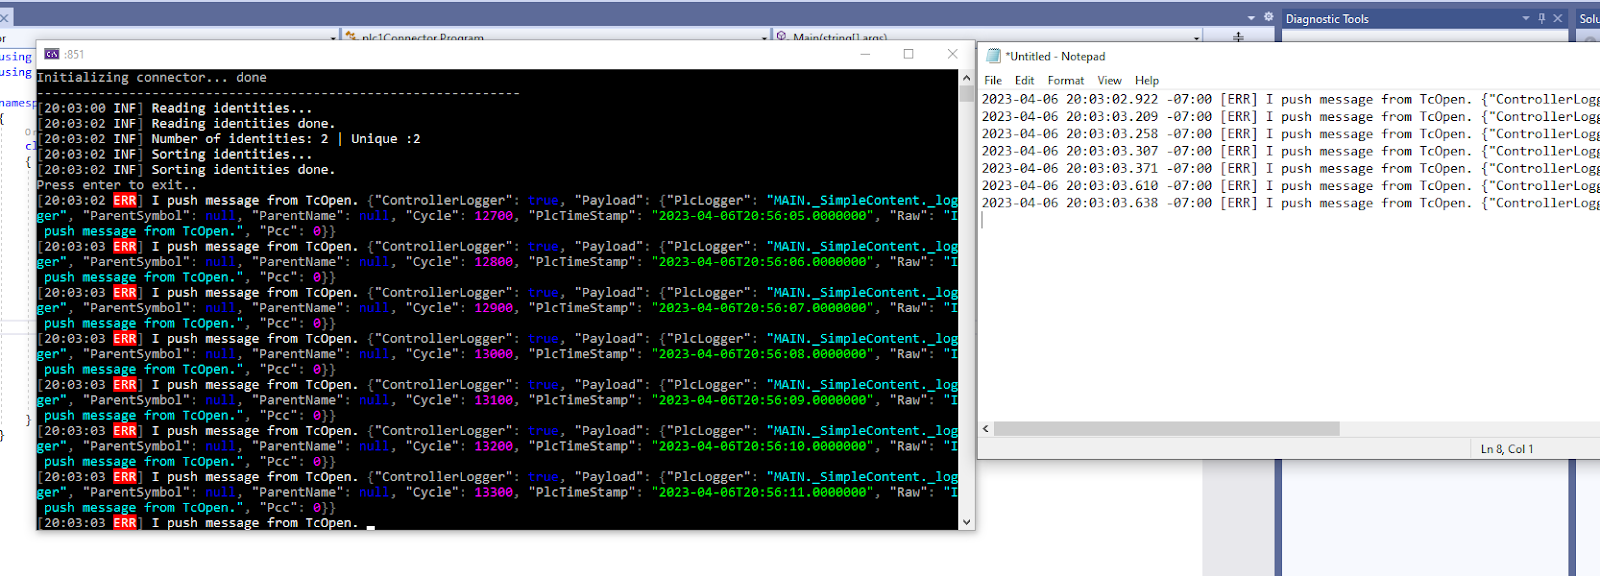Click the Cycle value 12700 in the console

coord(494,215)
